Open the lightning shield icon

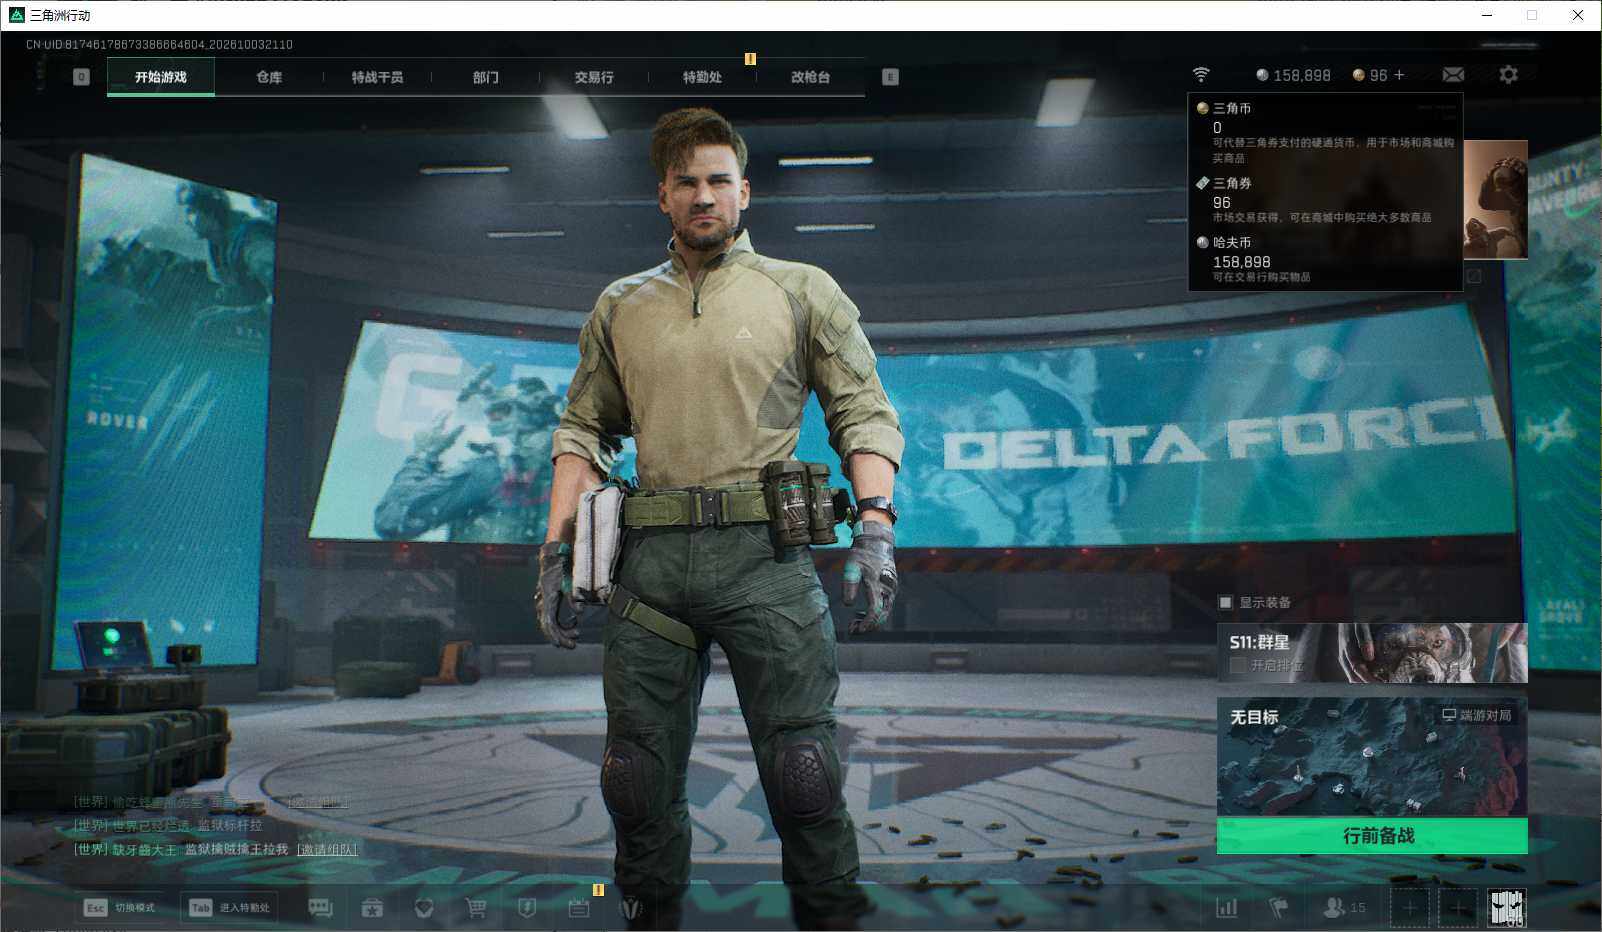coord(527,908)
